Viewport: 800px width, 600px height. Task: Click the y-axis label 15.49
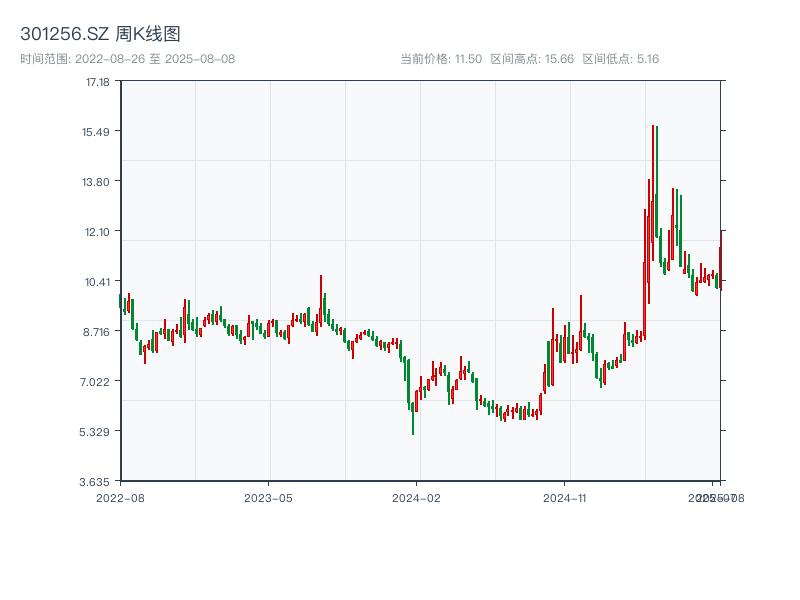95,132
